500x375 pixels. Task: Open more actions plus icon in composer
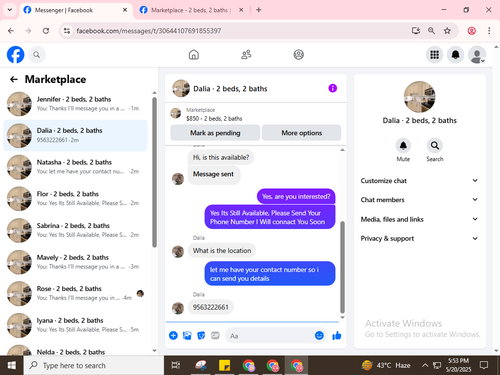click(173, 335)
